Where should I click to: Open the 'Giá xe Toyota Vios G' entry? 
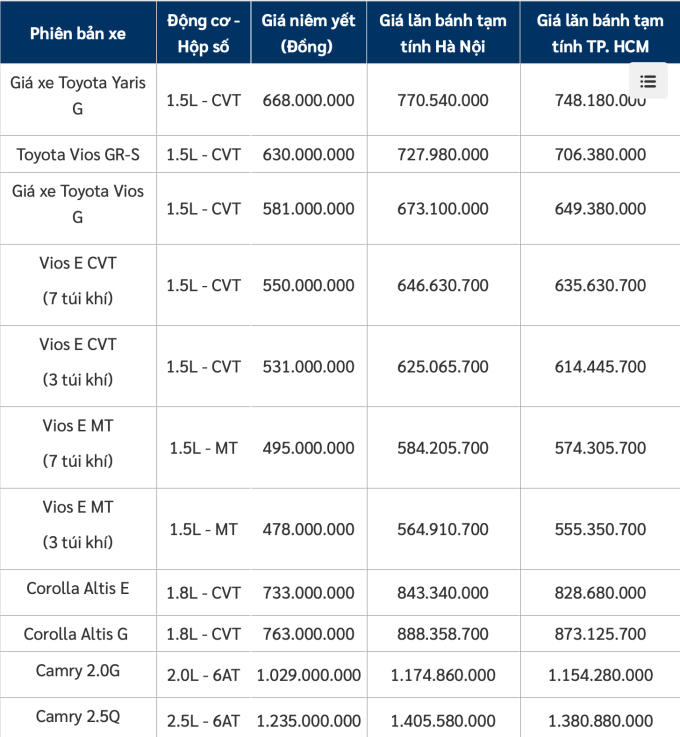tap(78, 204)
